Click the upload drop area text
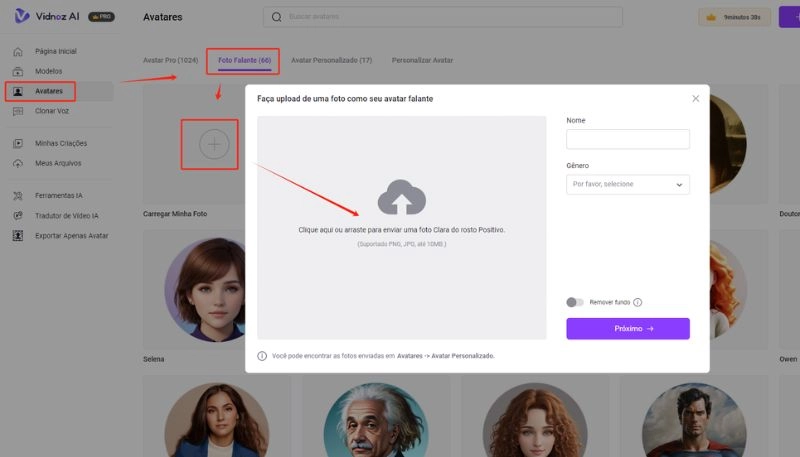The width and height of the screenshot is (800, 457). [402, 230]
